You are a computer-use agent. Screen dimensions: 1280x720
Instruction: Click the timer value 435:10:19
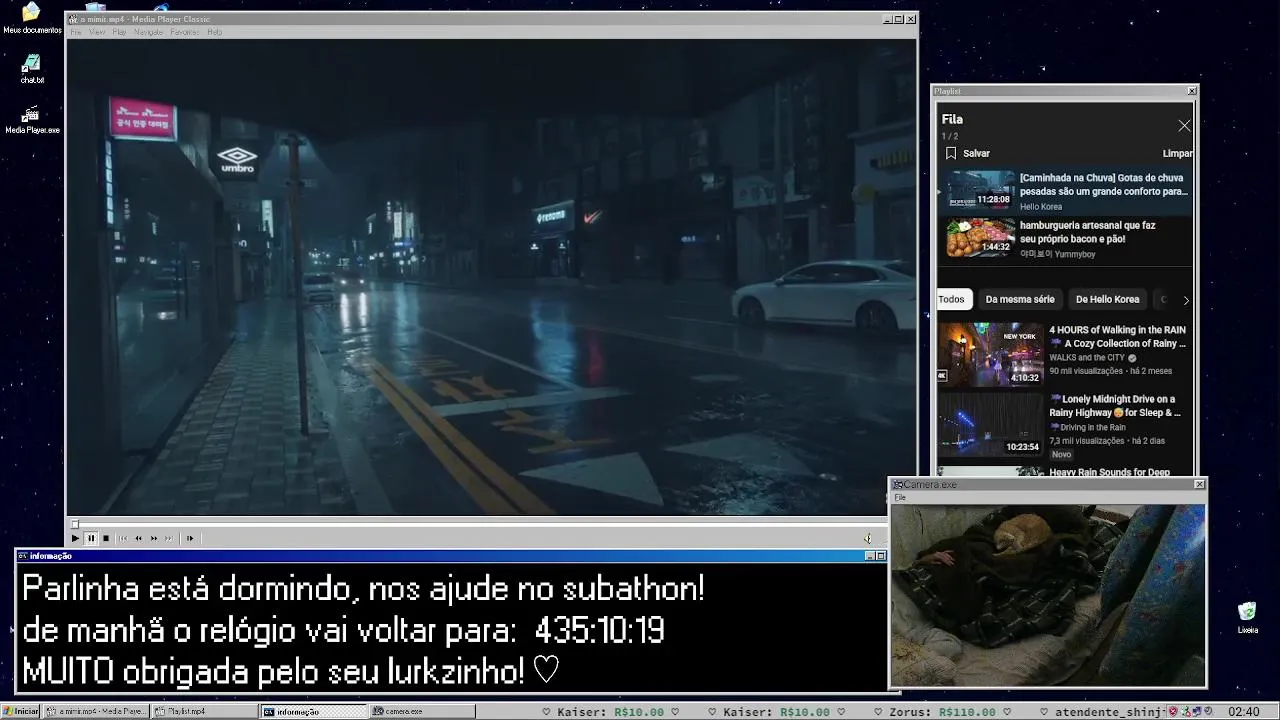click(x=599, y=631)
